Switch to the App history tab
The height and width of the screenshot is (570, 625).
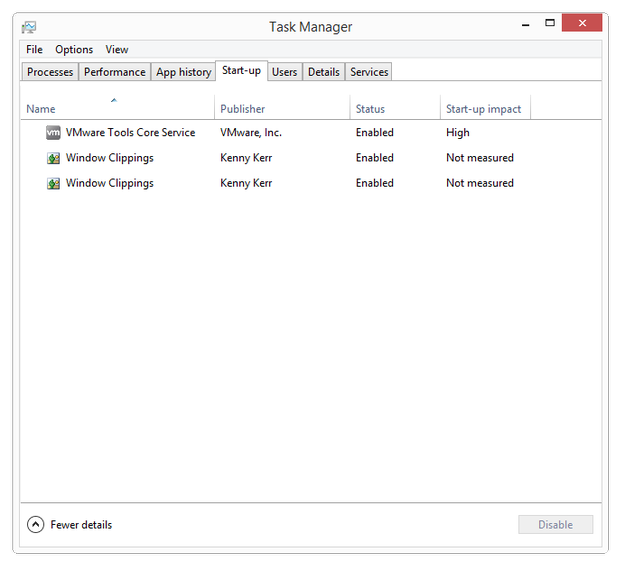point(184,72)
